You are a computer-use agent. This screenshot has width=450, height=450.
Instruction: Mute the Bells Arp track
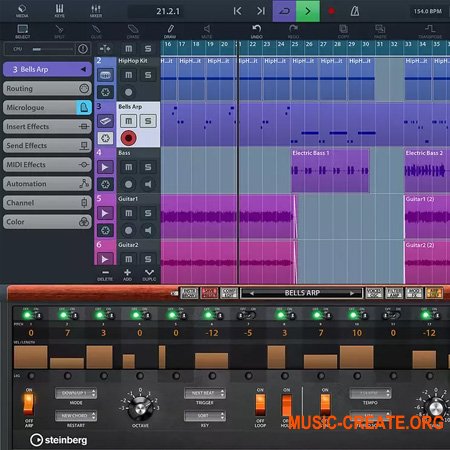click(x=128, y=121)
